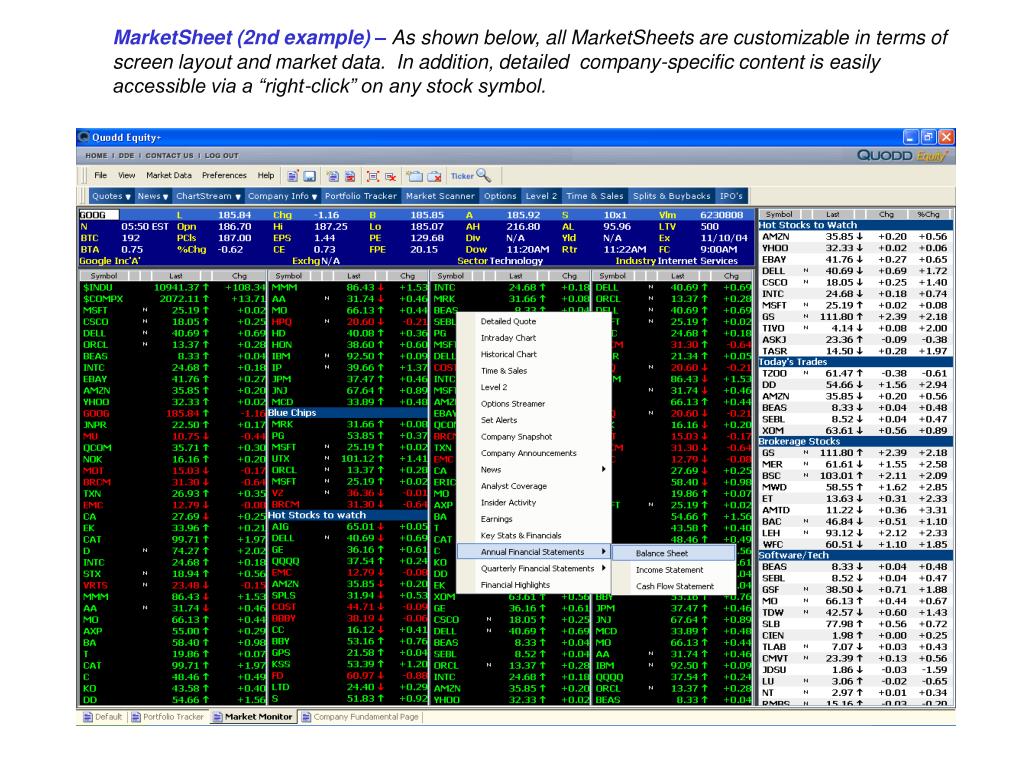Click the delete folder icon with red X
This screenshot has width=1024, height=768.
pyautogui.click(x=434, y=176)
